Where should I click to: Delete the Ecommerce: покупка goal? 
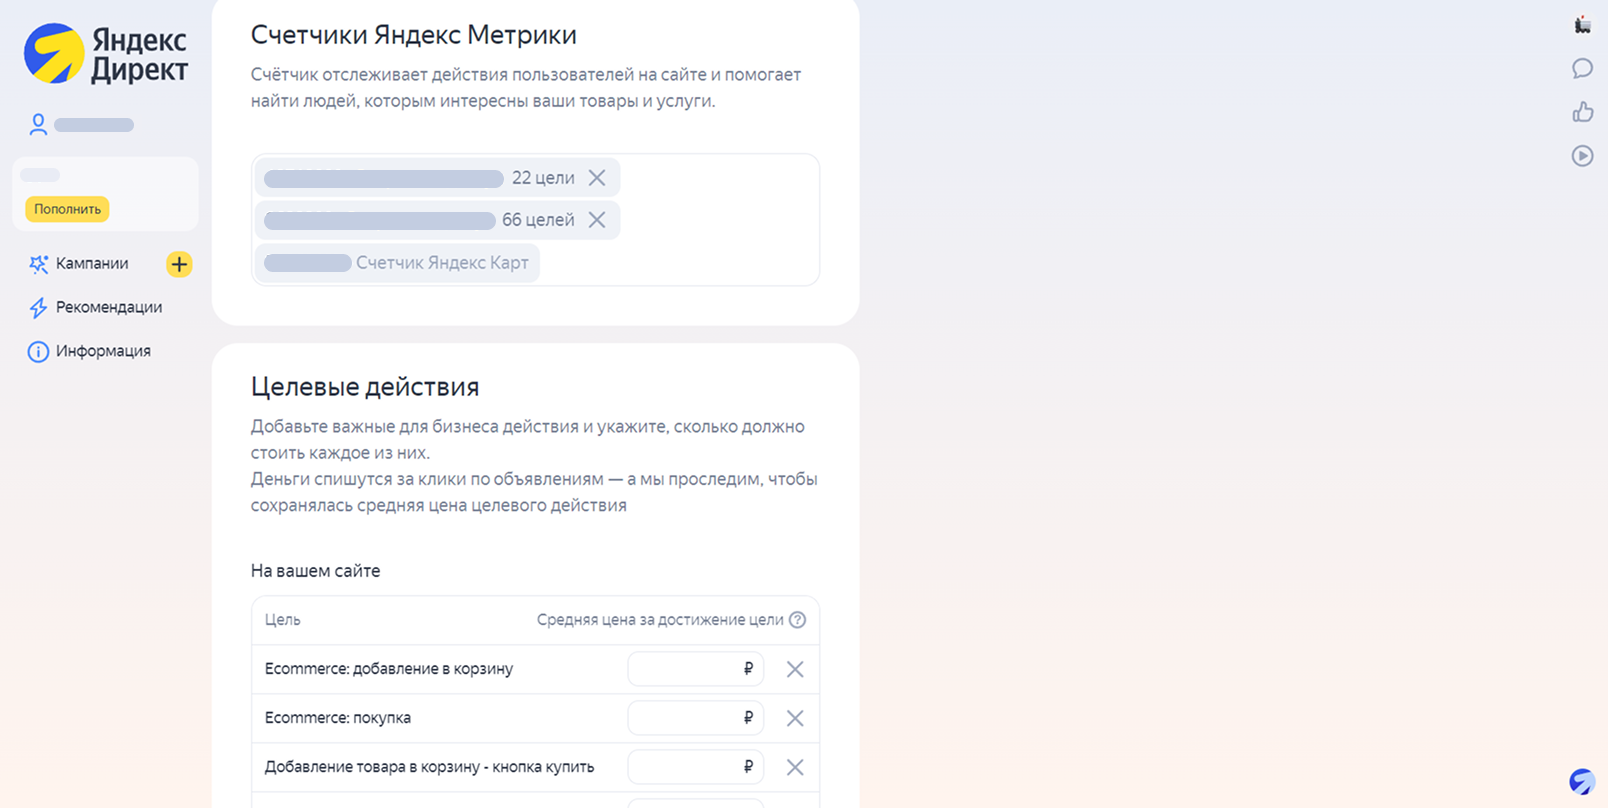[x=795, y=718]
